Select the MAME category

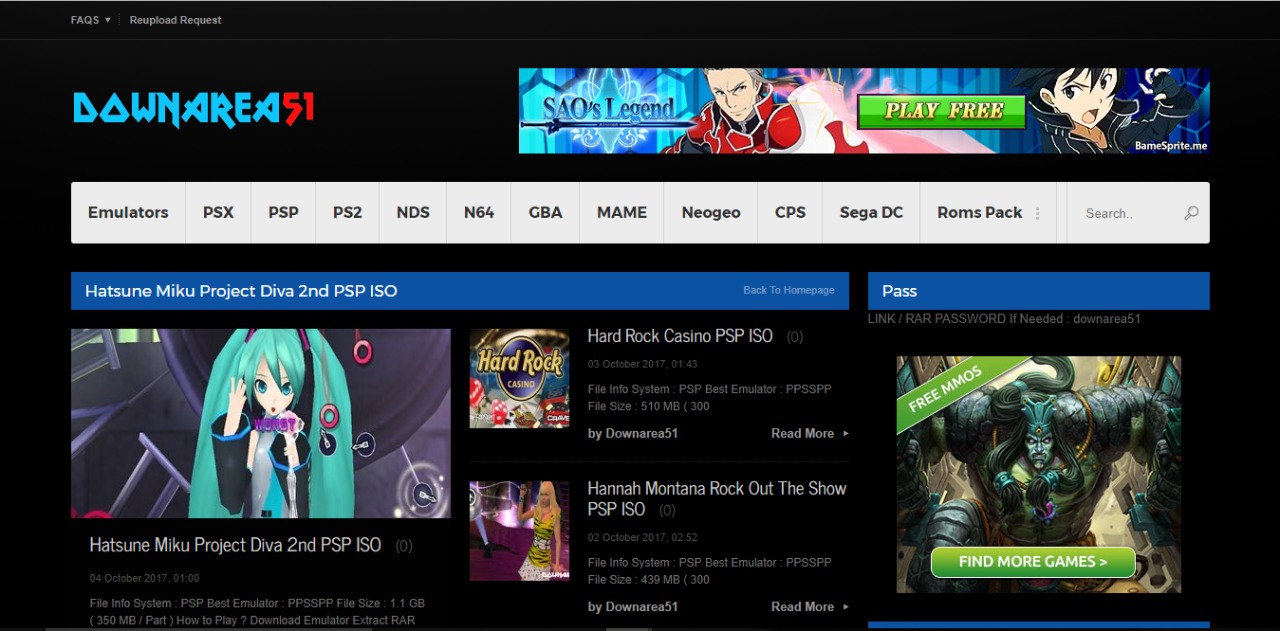coord(622,212)
